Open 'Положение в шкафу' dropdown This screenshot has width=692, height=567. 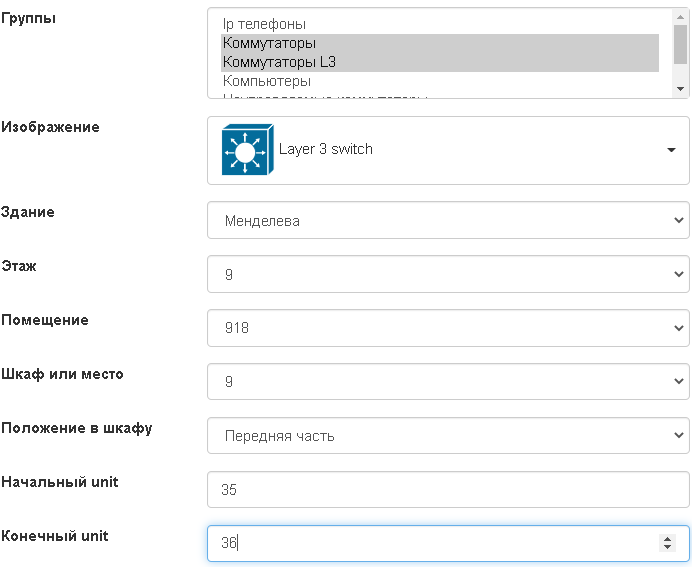pos(448,435)
